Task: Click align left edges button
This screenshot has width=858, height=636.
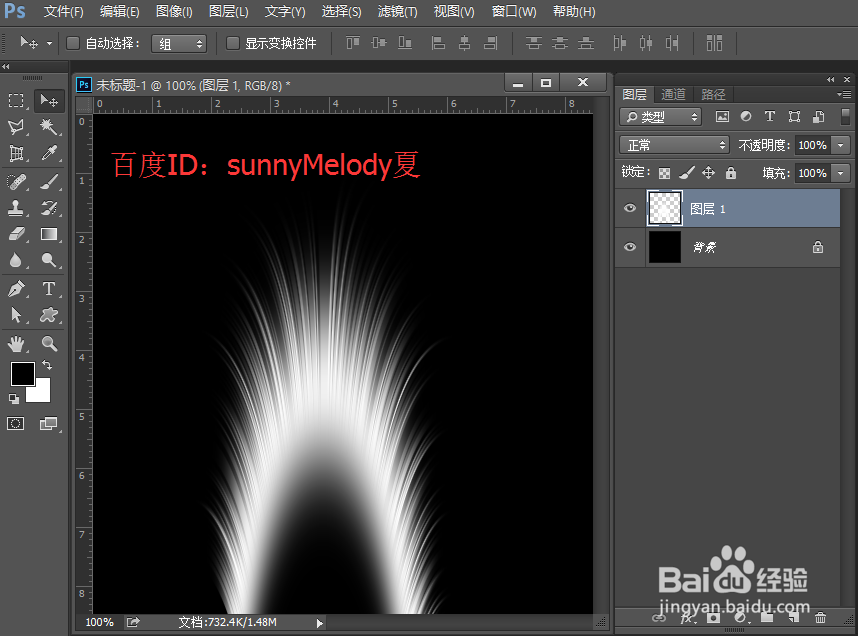Action: pyautogui.click(x=438, y=43)
